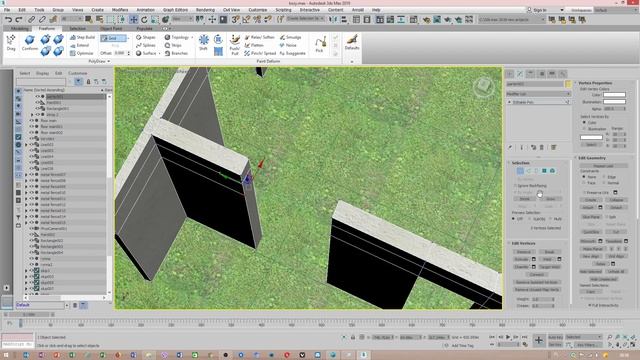Open the Hierarchy command panel tab
Viewport: 640px width, 360px height.
coord(531,74)
